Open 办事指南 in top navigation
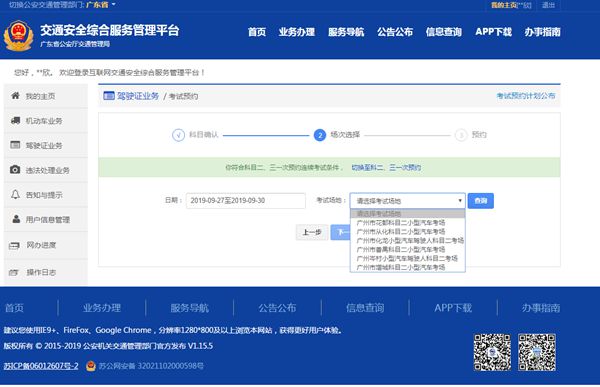Screen dimensions: 600x387 click(542, 32)
